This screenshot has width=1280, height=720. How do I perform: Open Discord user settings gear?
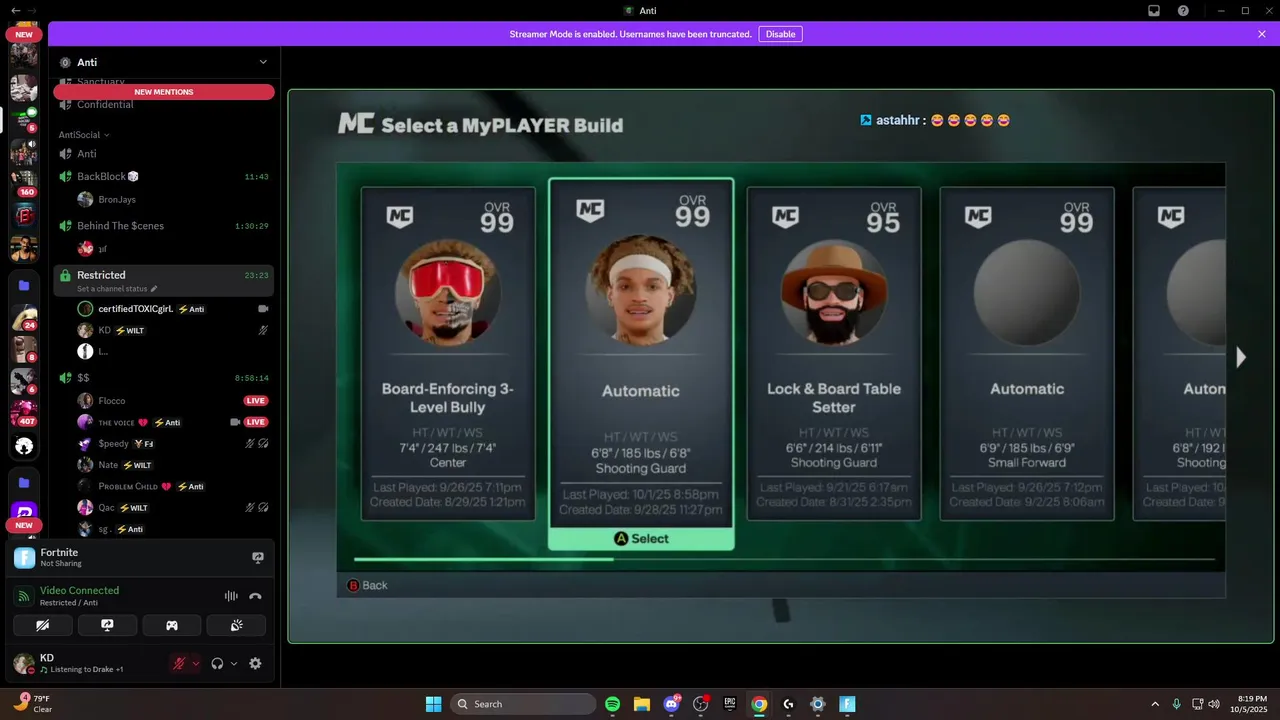(x=255, y=663)
